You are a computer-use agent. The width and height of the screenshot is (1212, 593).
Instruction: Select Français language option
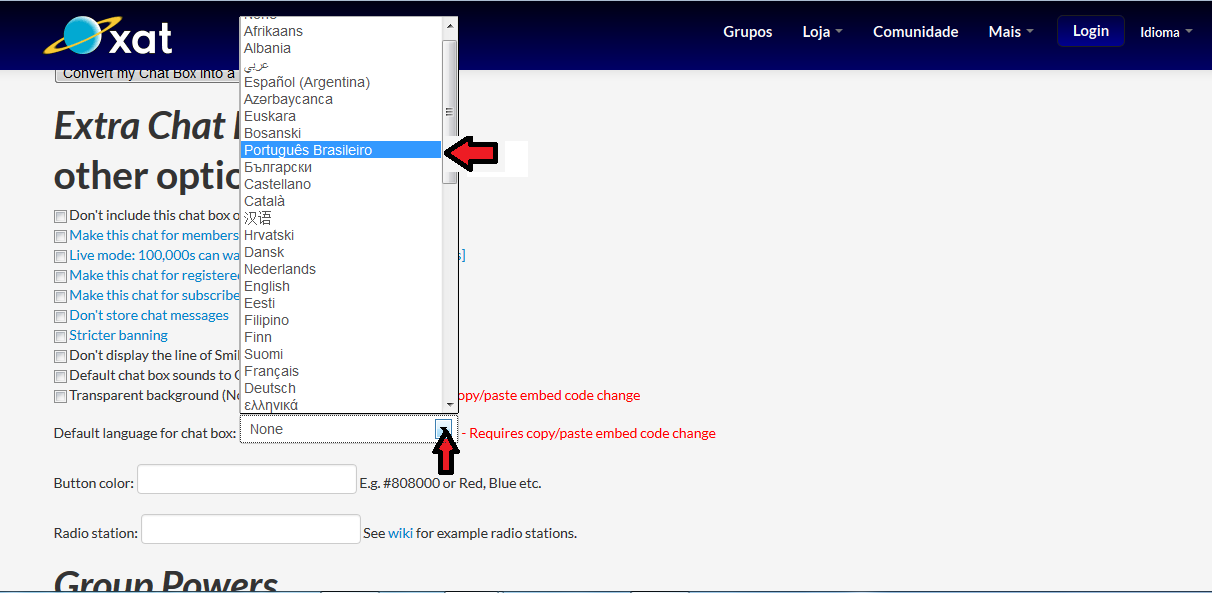point(341,371)
